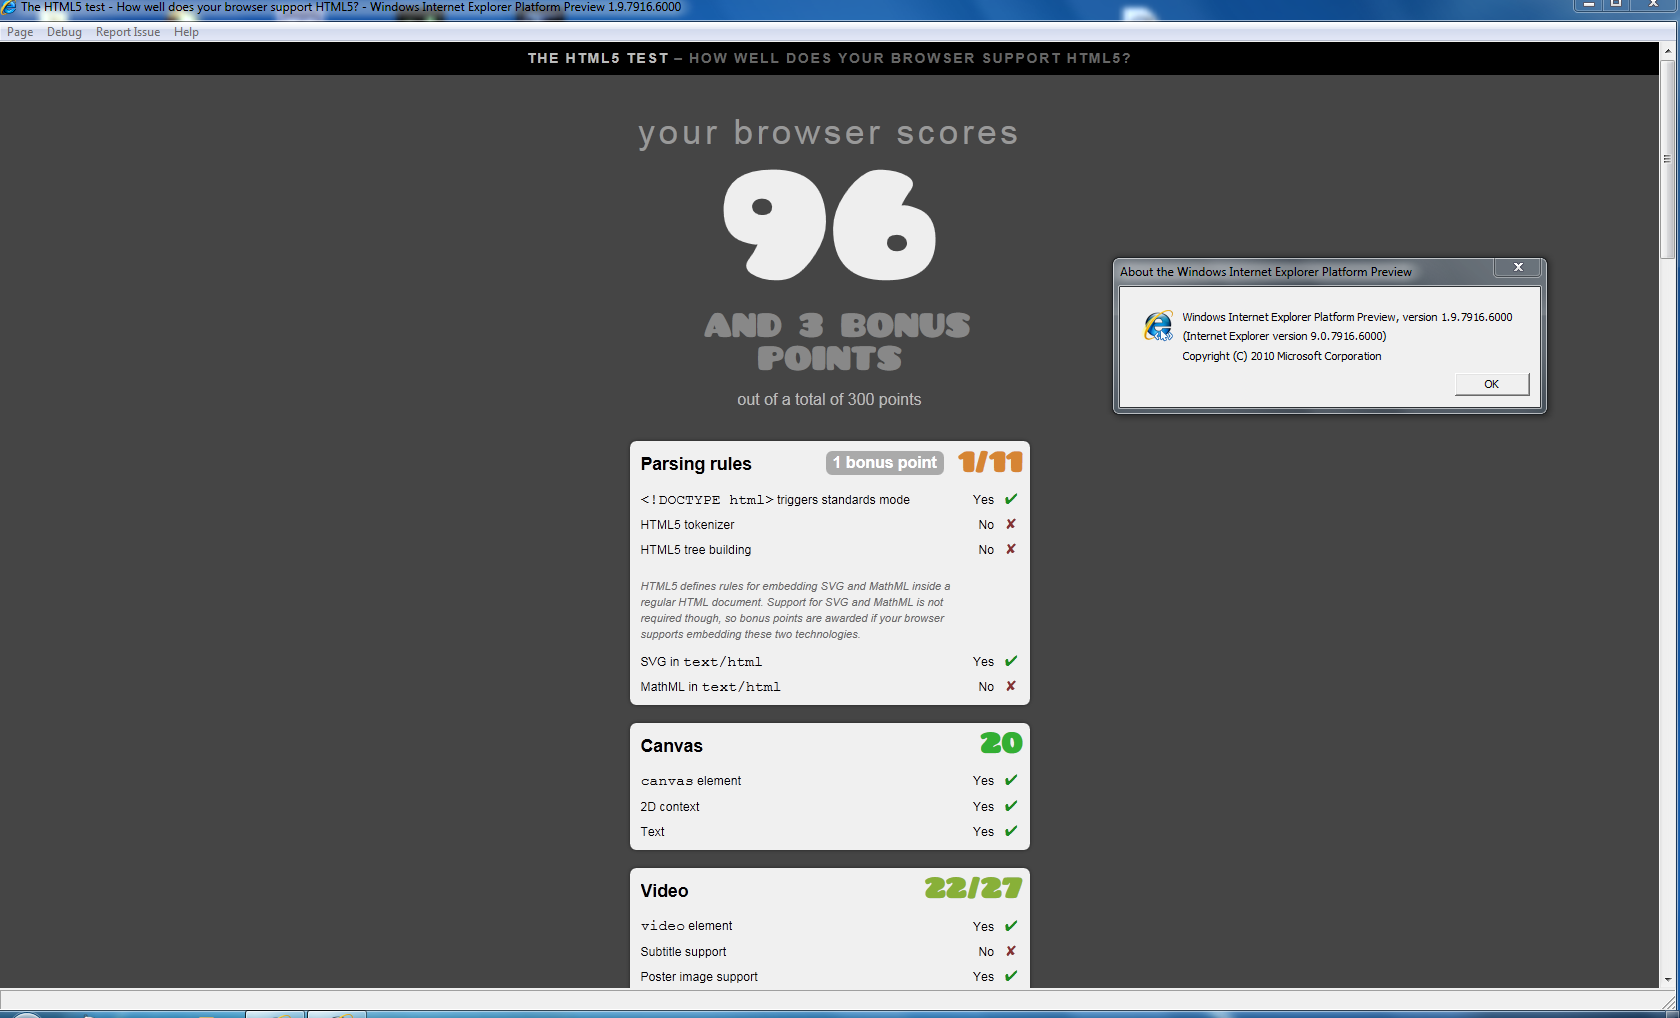
Task: Click the green check for Poster image support
Action: pyautogui.click(x=1011, y=976)
